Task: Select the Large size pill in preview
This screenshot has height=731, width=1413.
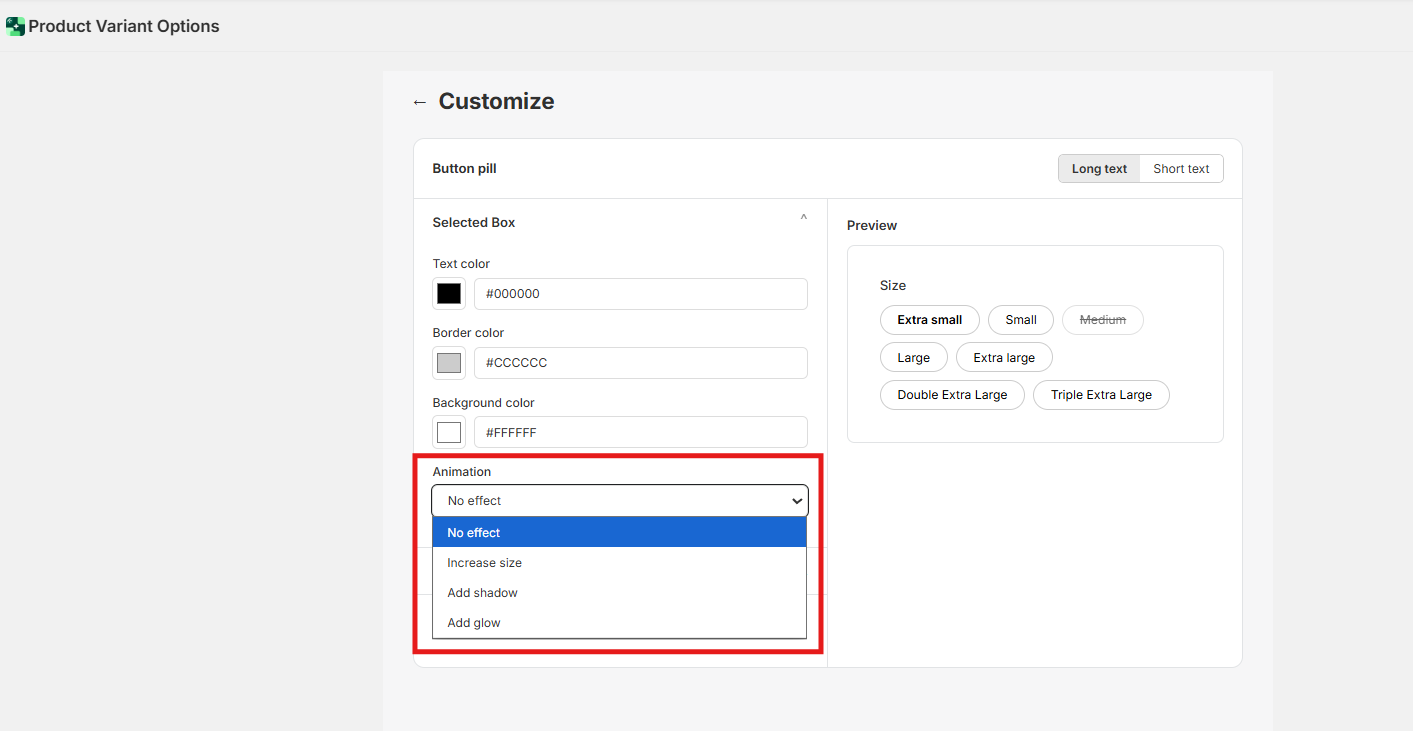Action: point(913,358)
